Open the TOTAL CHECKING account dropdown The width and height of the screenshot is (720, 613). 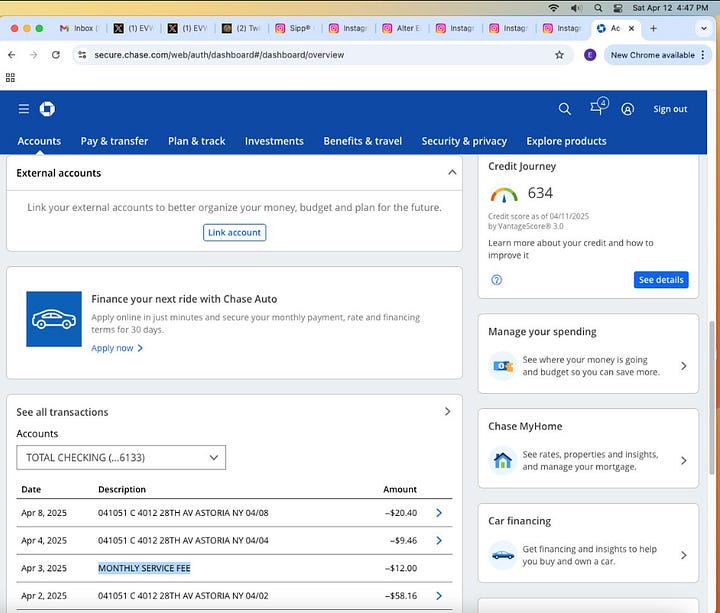click(x=121, y=457)
